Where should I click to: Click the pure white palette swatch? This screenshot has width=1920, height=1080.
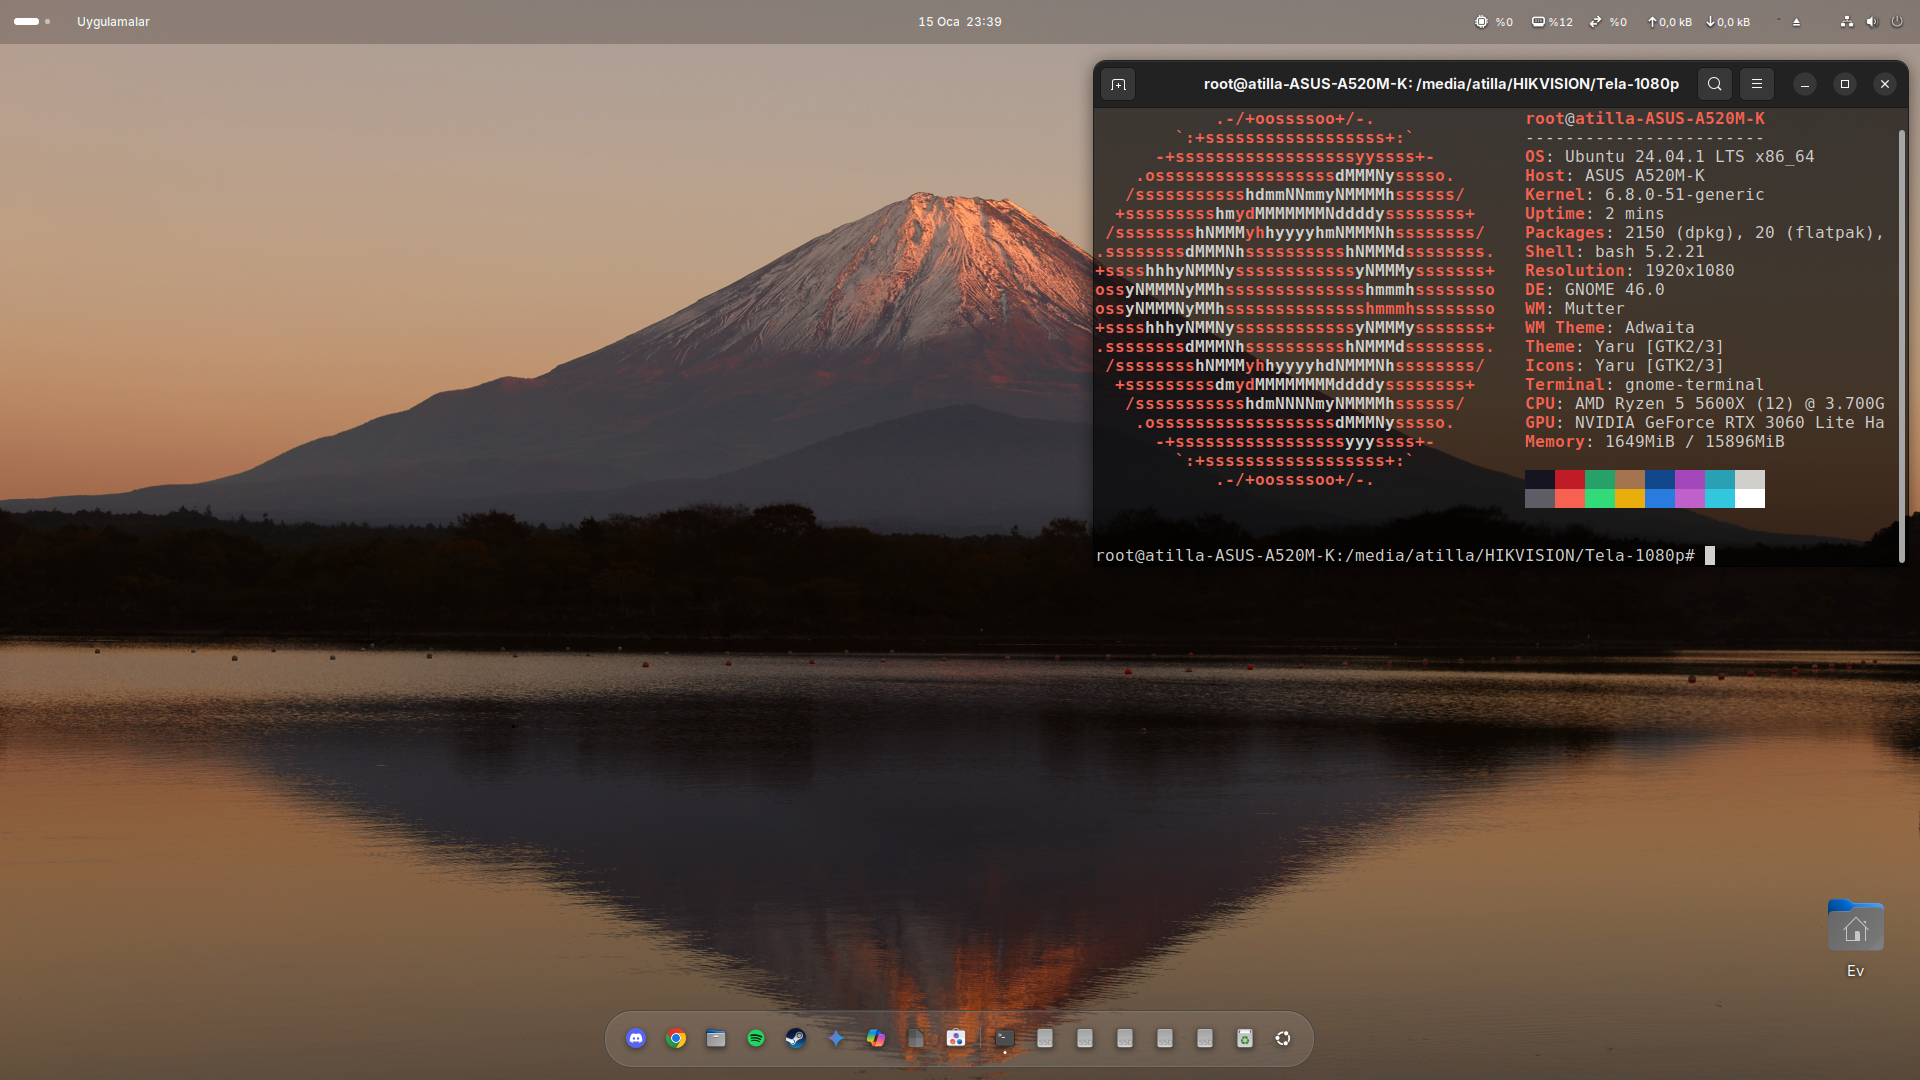click(1750, 498)
